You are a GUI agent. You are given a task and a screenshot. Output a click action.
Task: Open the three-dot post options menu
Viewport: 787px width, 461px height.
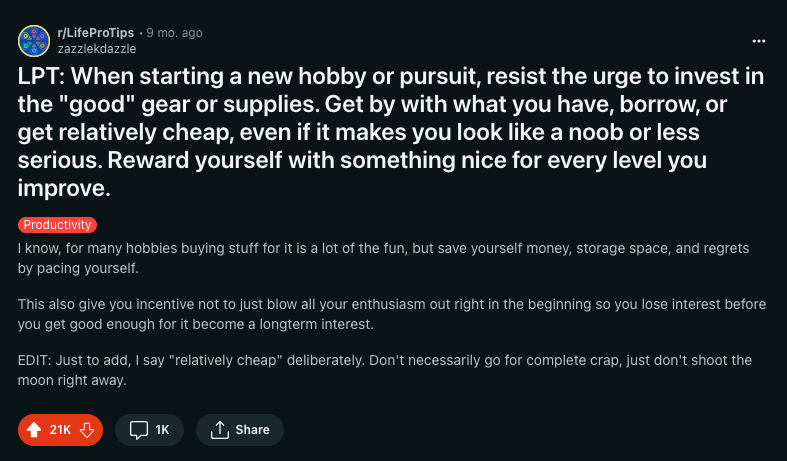(759, 41)
